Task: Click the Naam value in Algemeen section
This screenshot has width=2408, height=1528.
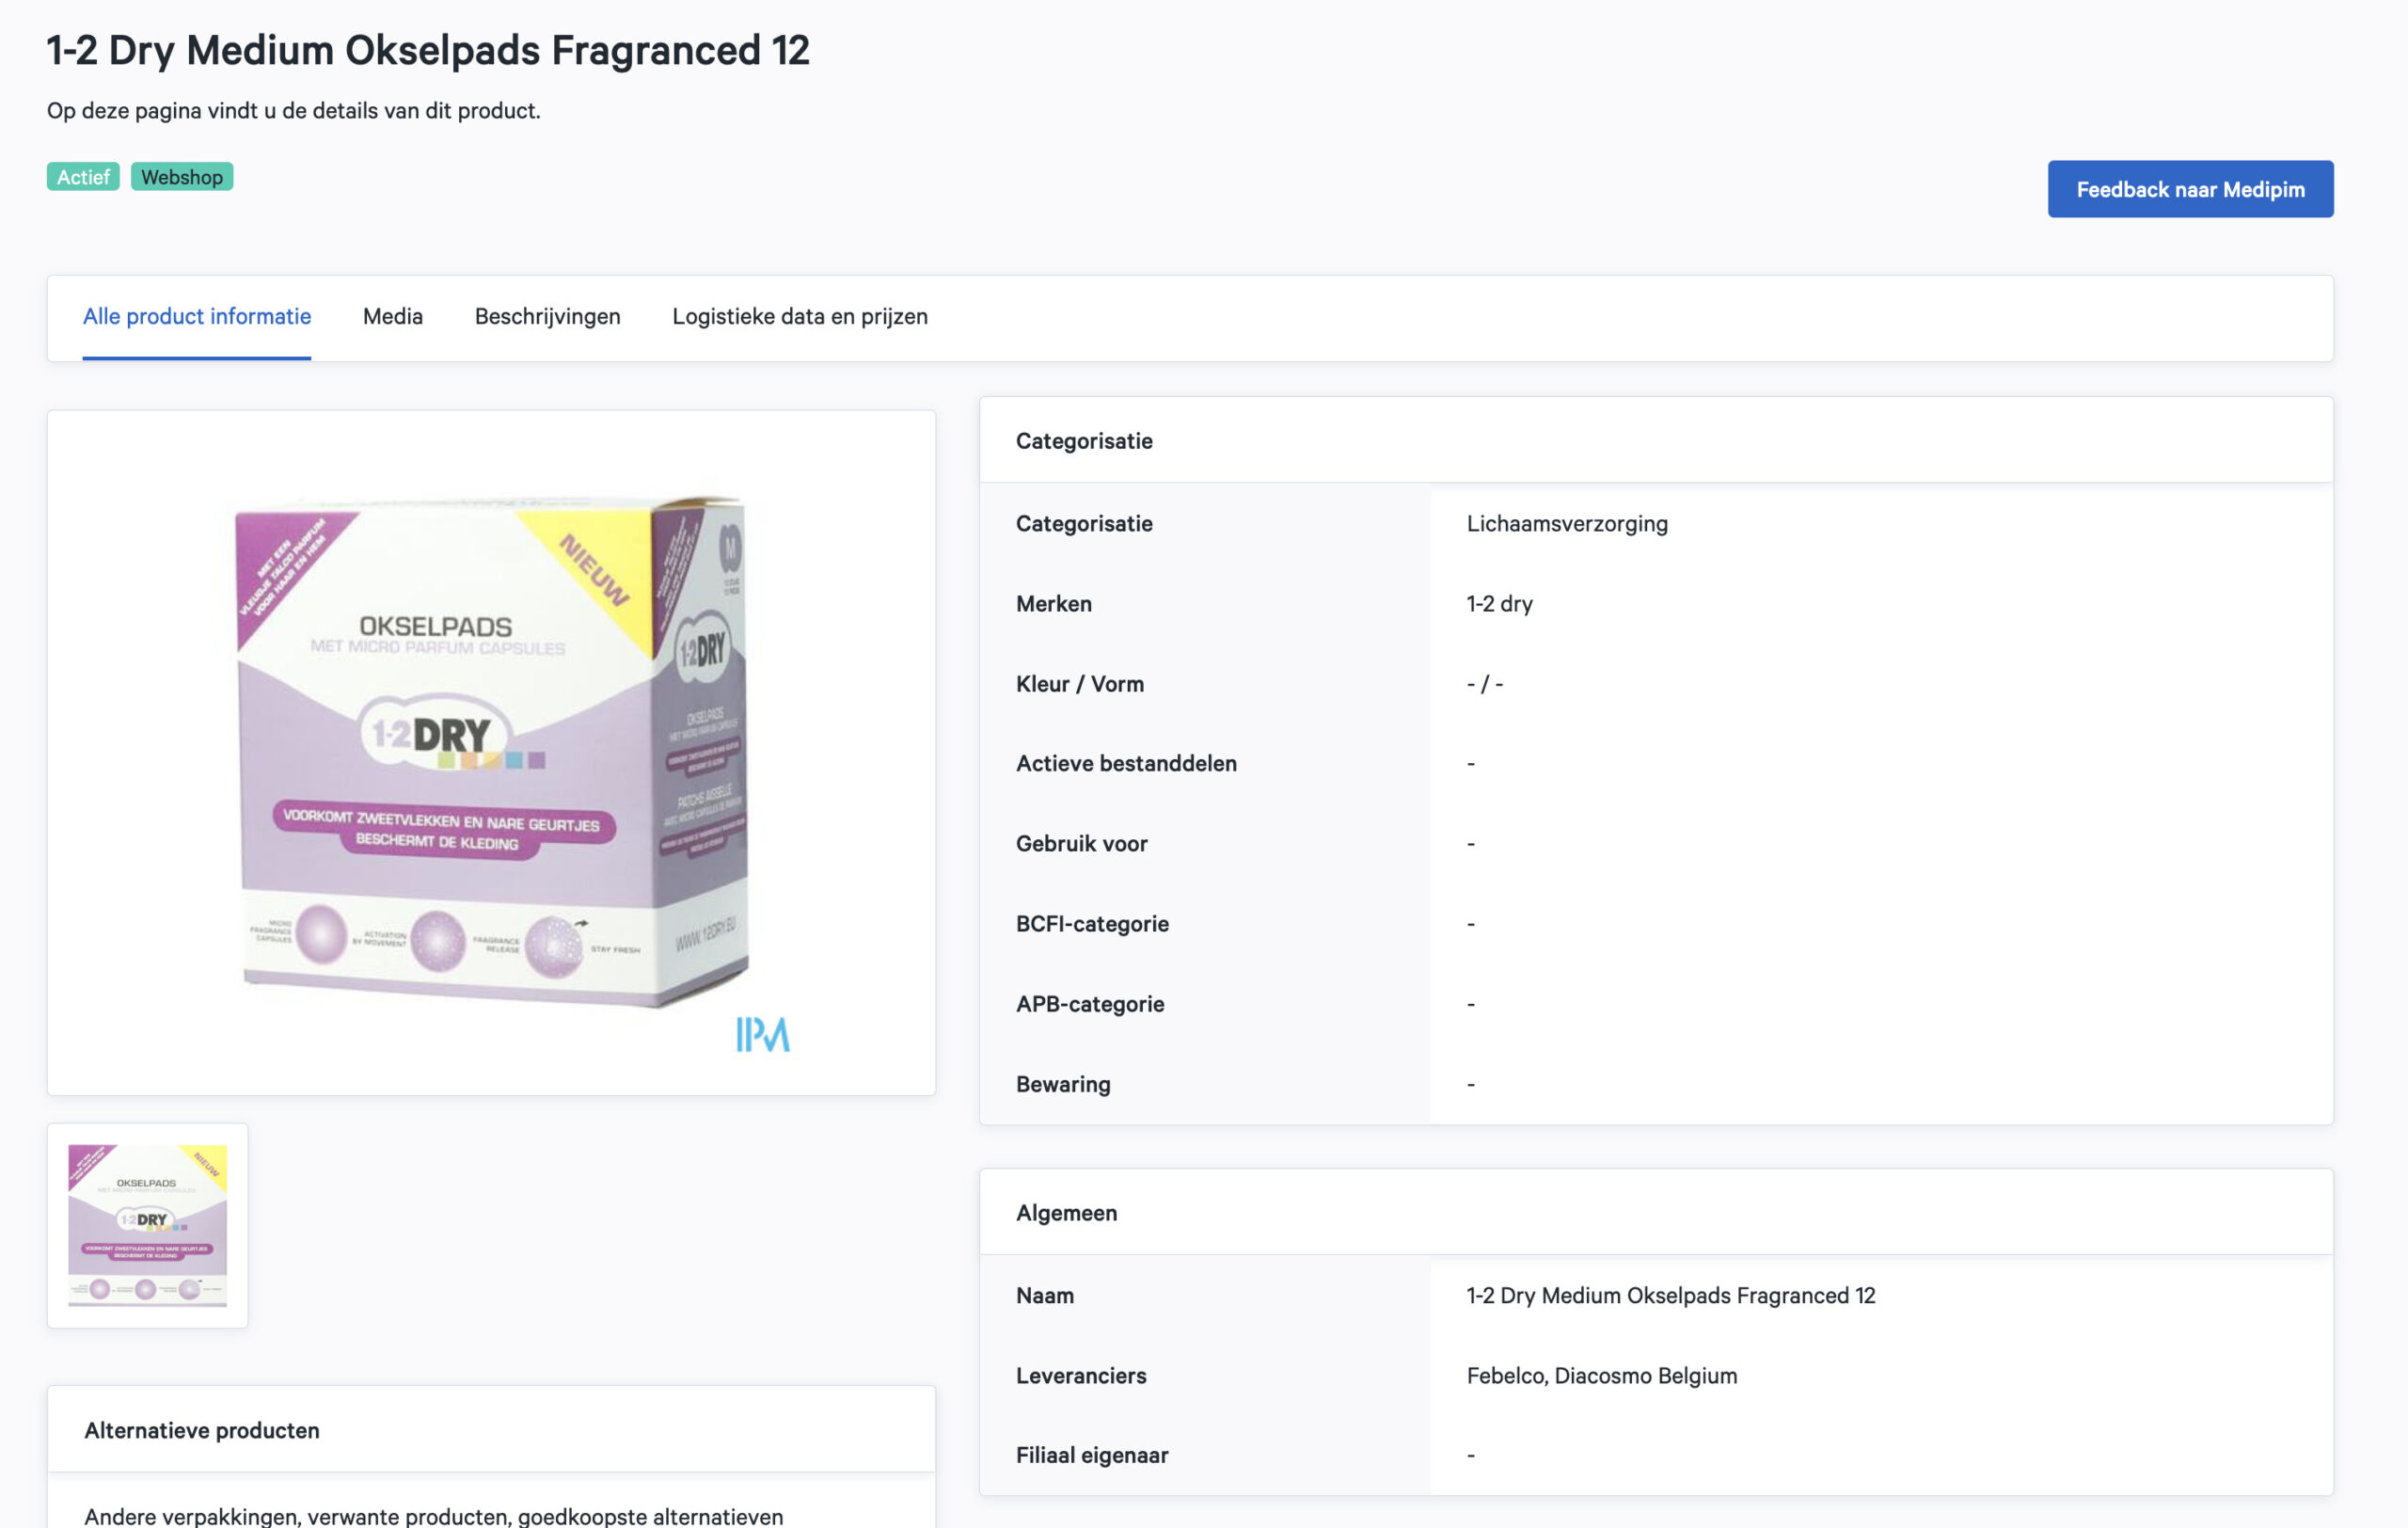Action: [x=1670, y=1295]
